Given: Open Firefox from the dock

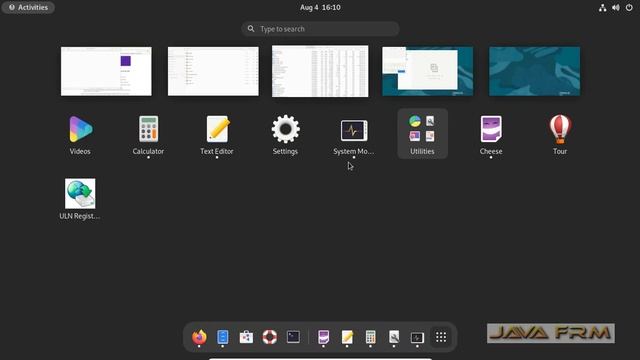Looking at the screenshot, I should tap(199, 337).
